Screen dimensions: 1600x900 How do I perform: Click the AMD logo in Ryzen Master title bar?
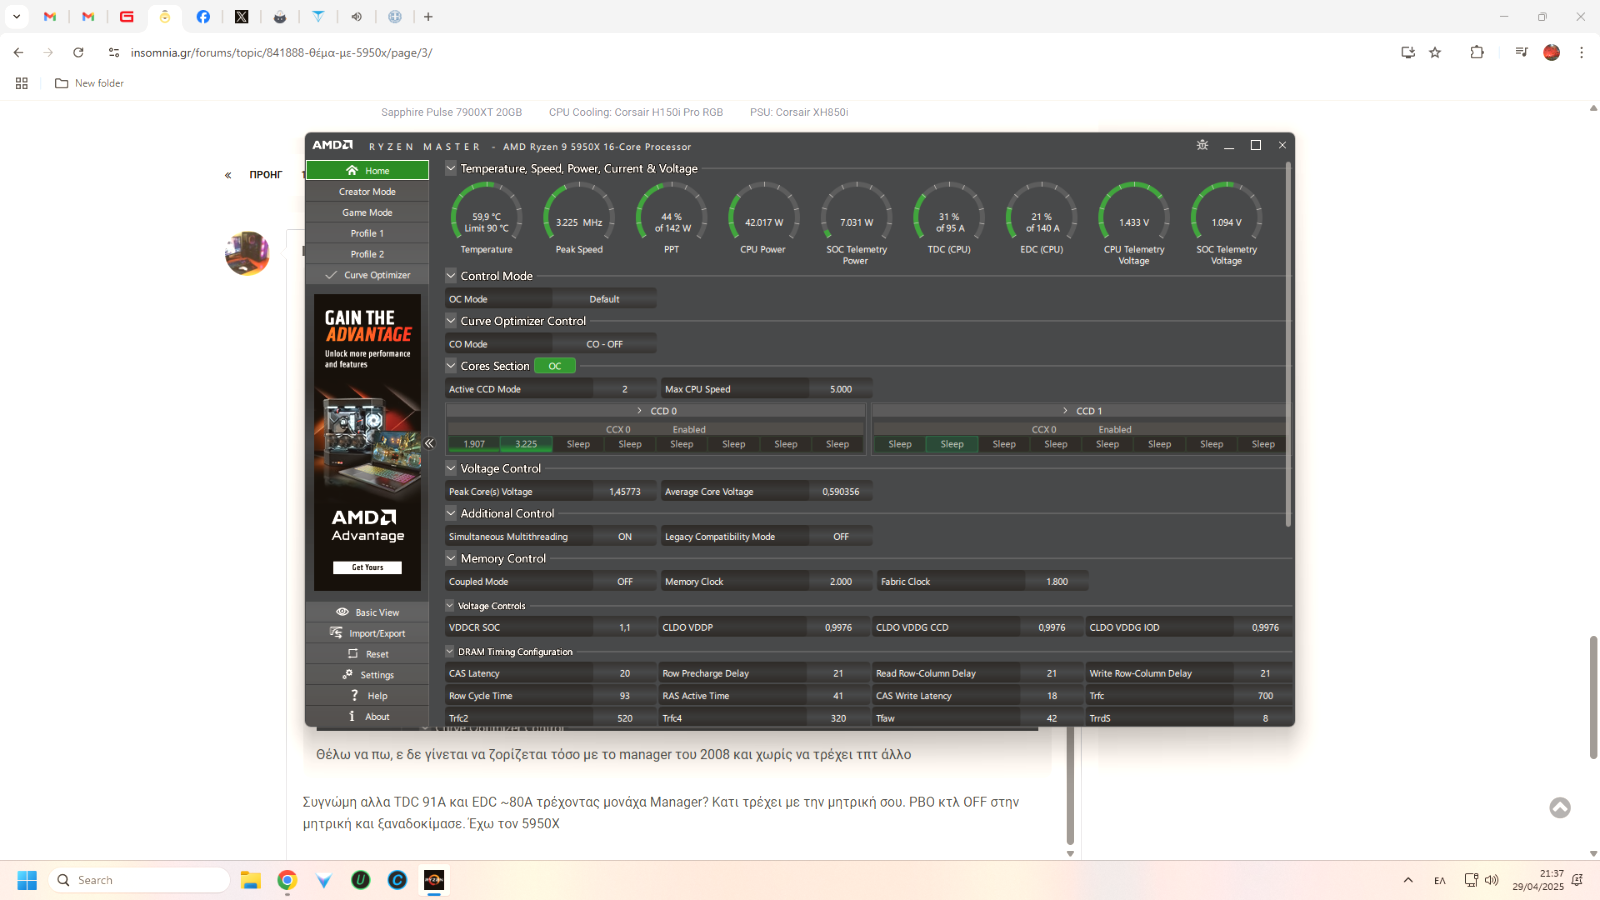click(x=332, y=145)
